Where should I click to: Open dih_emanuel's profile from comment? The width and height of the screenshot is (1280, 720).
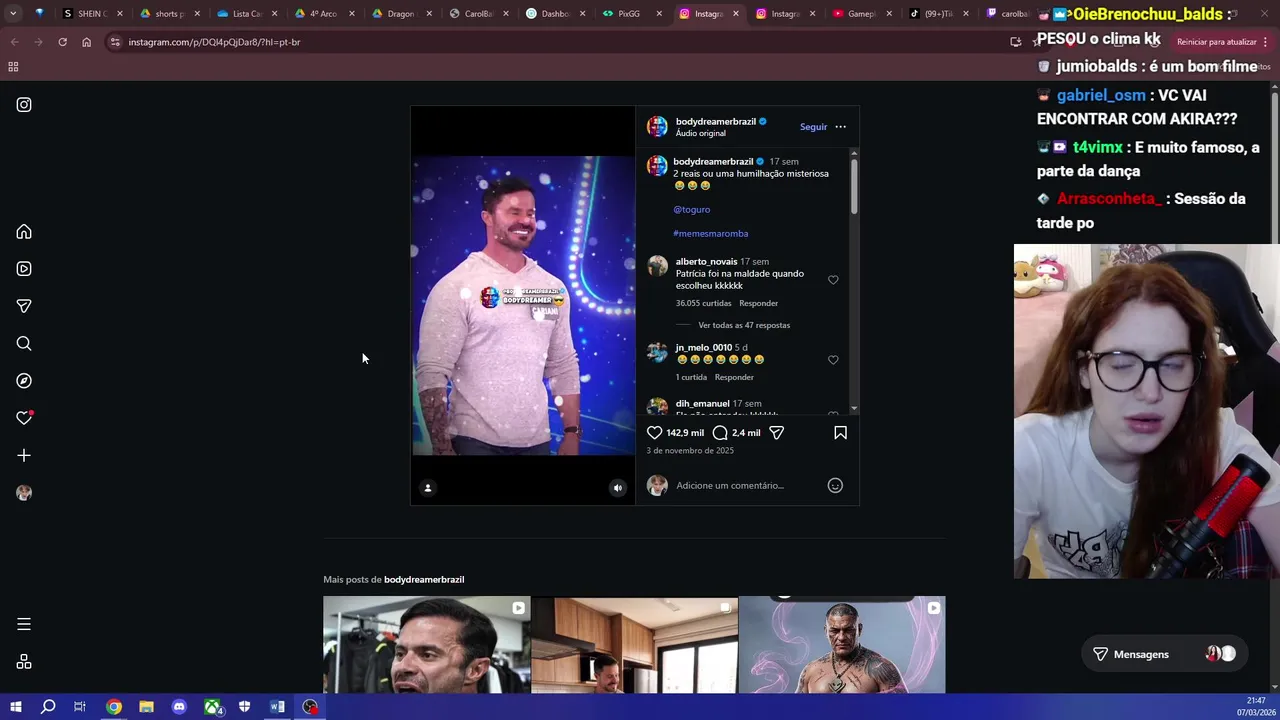pos(702,404)
